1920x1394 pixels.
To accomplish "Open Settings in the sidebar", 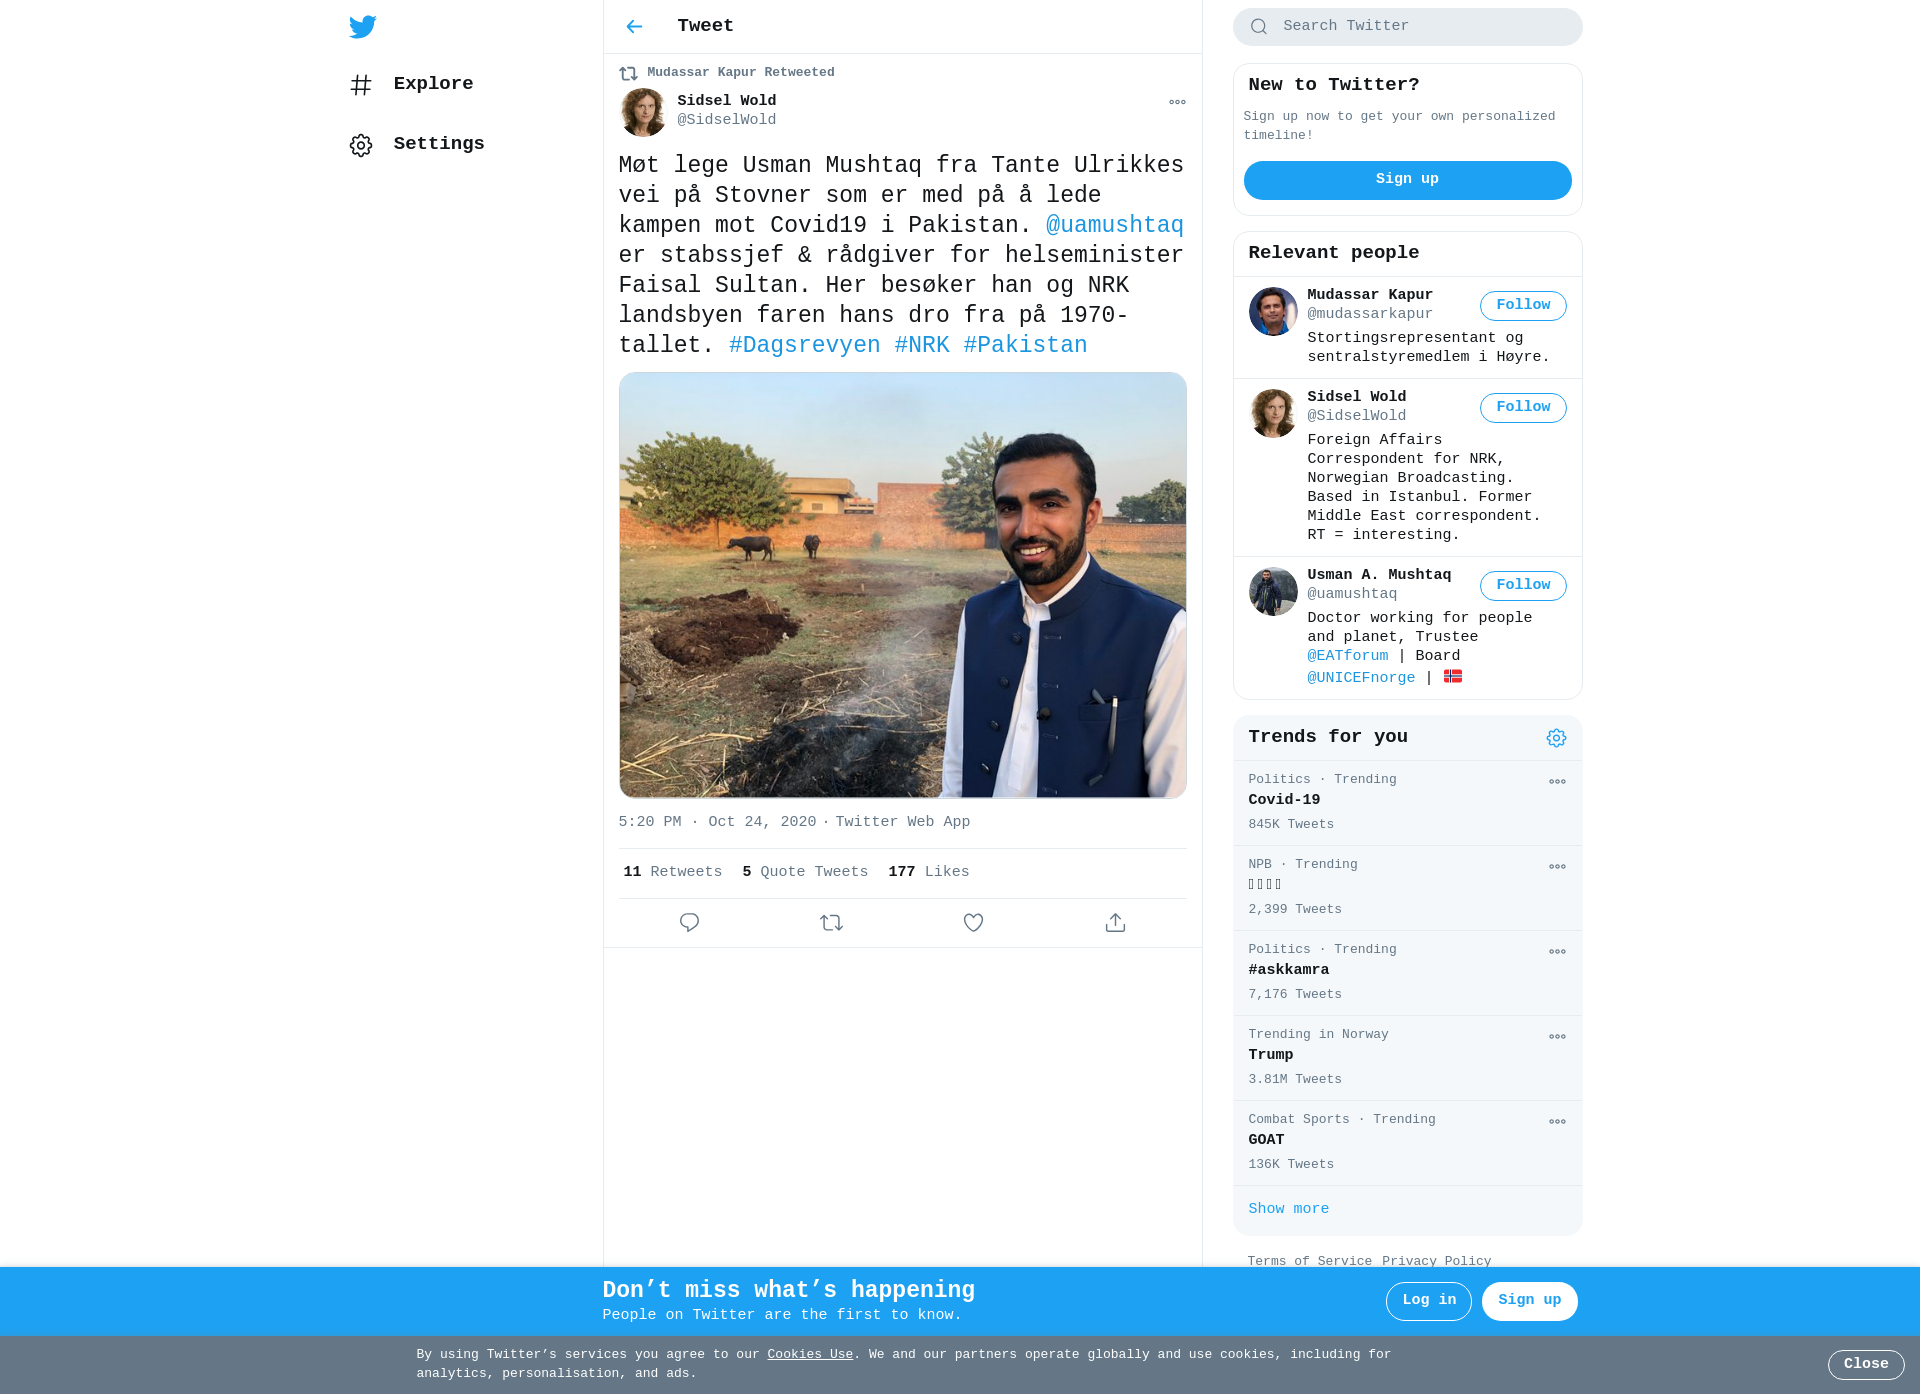I will (416, 144).
